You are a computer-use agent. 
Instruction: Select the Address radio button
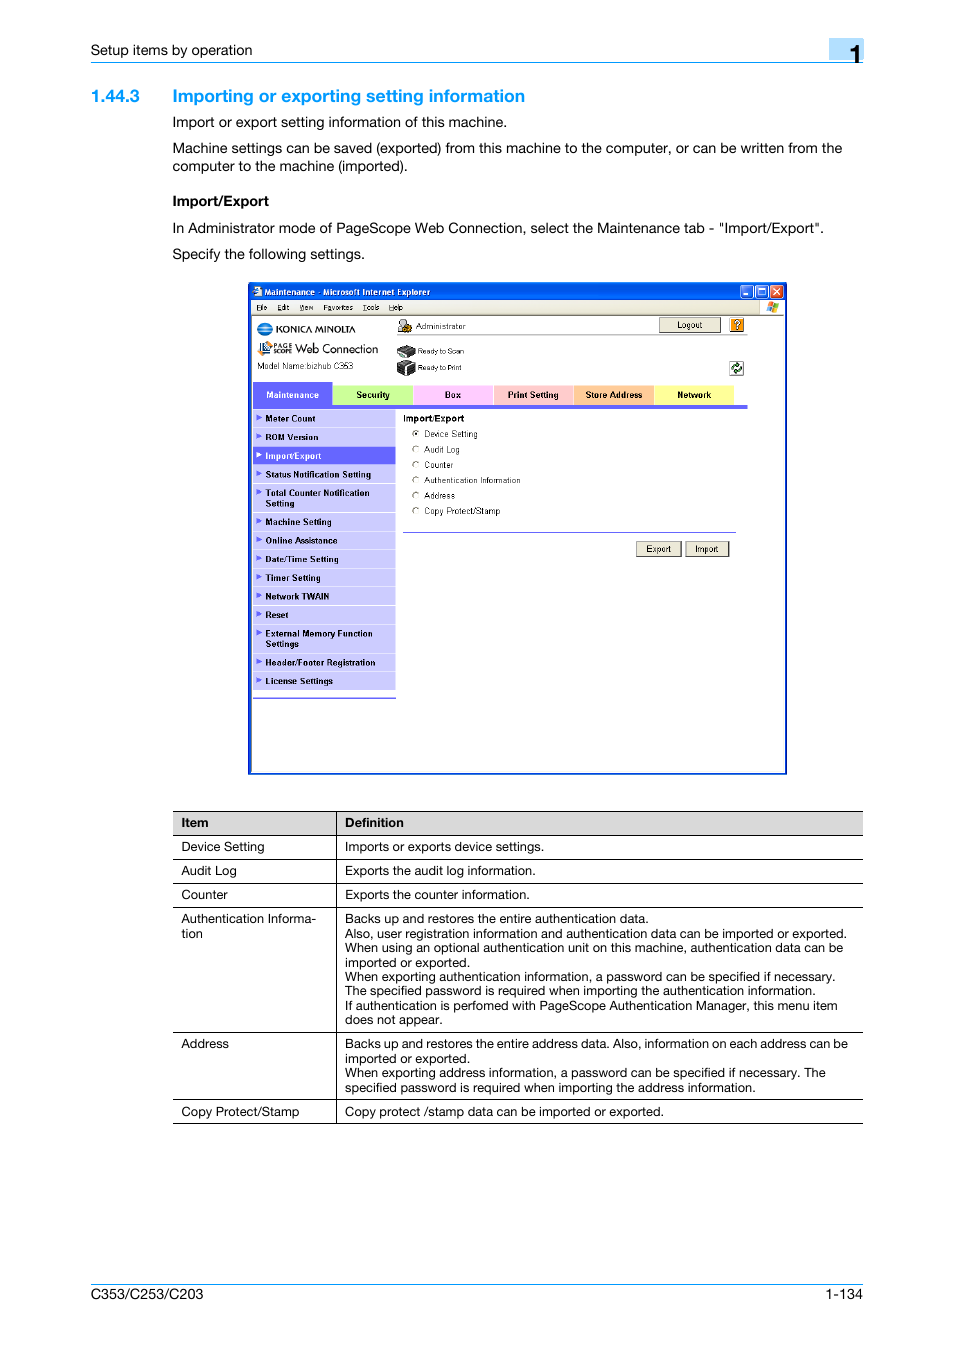point(416,495)
